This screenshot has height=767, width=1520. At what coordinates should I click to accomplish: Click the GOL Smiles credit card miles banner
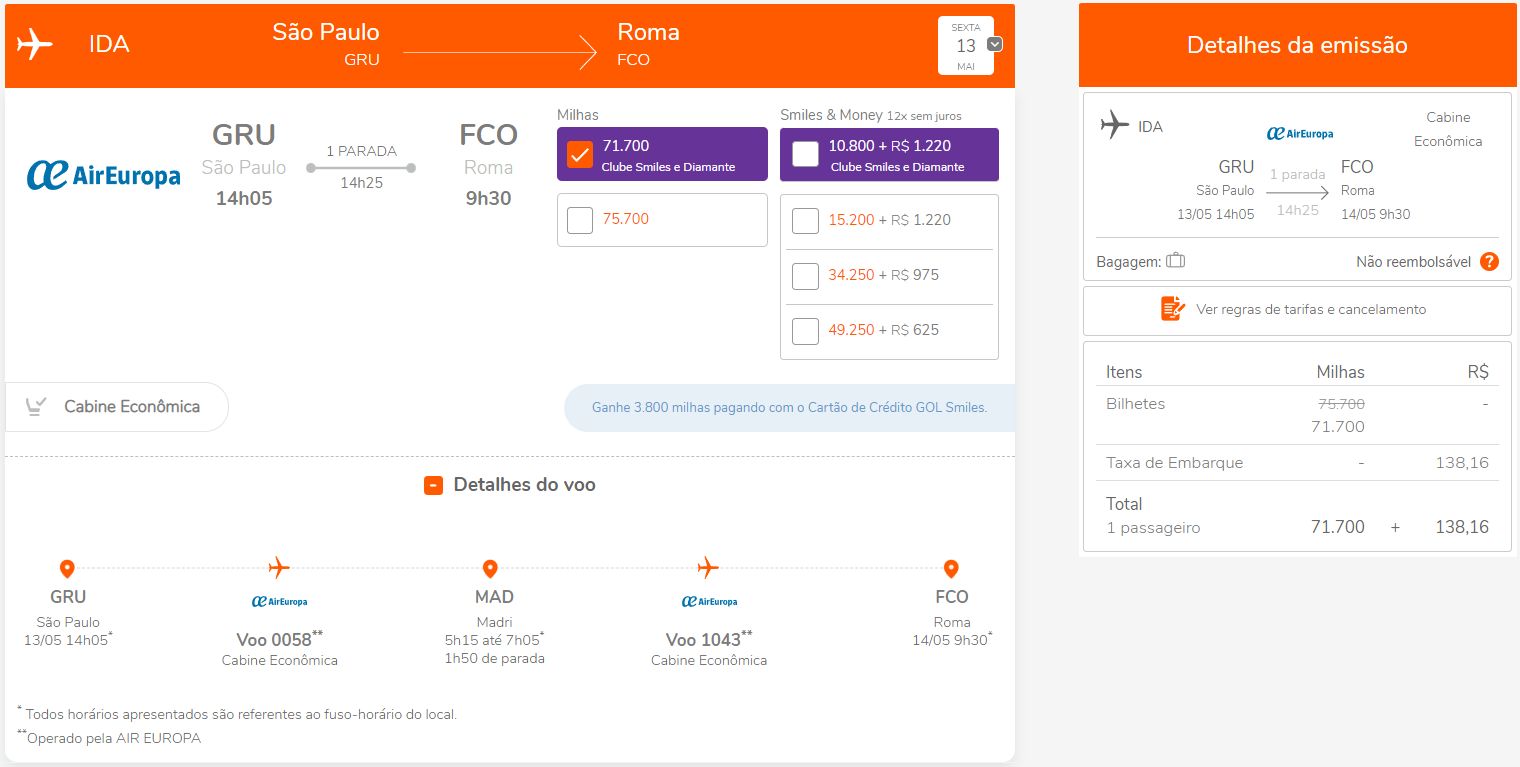click(x=790, y=408)
